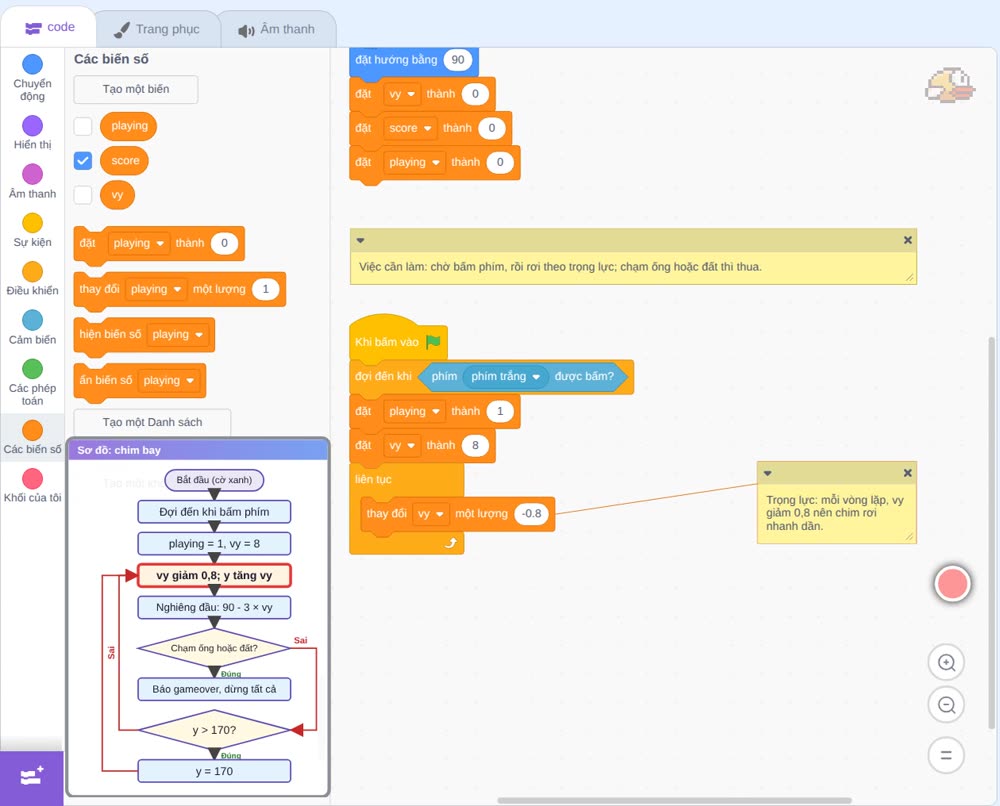Close the 'Việc cần làm' comment

(x=908, y=240)
